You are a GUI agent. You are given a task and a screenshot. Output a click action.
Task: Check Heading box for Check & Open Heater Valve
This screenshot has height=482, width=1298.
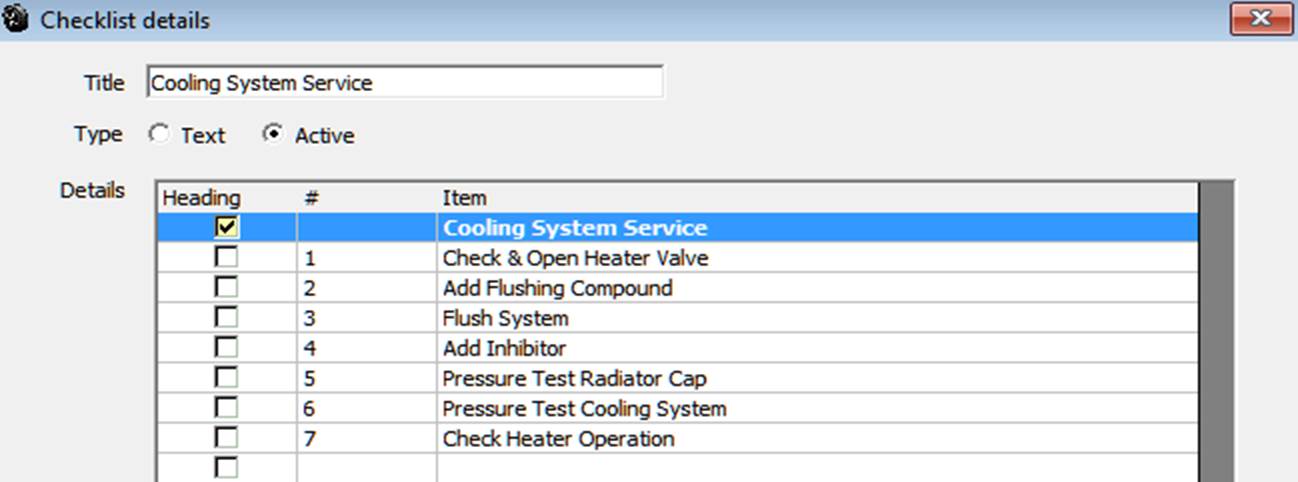(227, 258)
